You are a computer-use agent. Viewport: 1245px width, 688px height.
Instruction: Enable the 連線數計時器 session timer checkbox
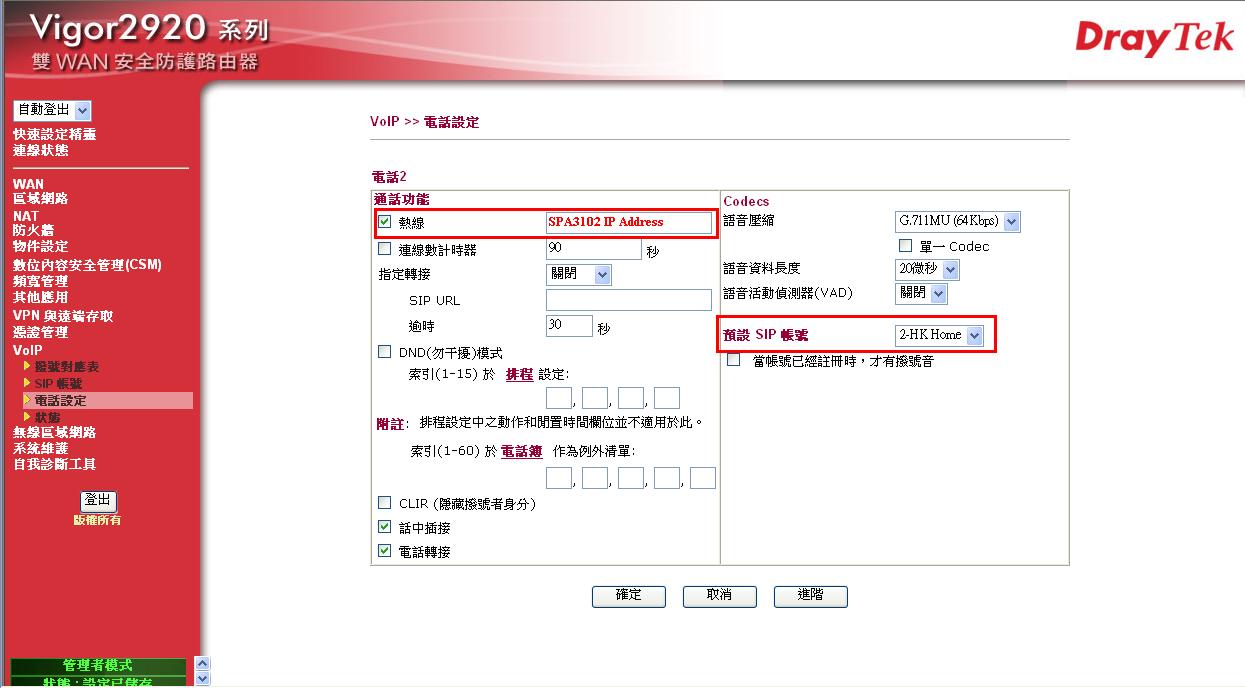(385, 249)
